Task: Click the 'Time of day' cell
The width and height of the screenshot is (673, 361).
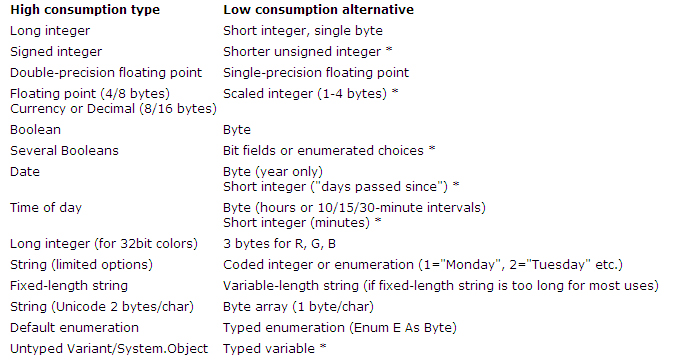Action: [46, 208]
